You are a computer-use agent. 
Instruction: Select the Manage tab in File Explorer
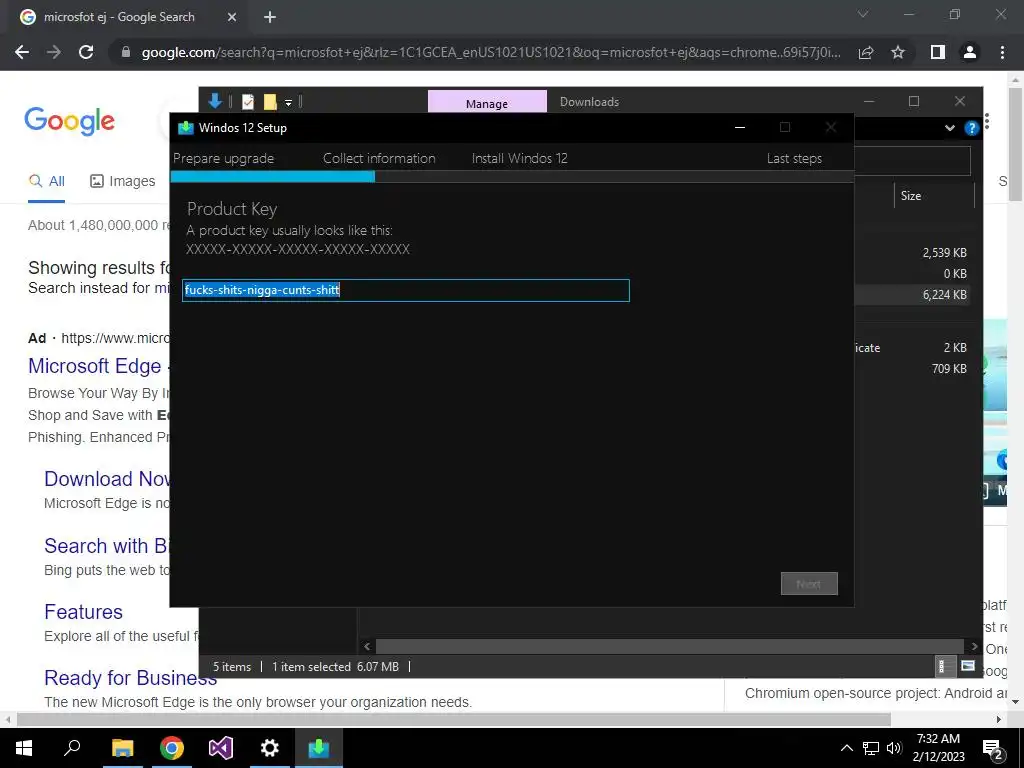[487, 102]
